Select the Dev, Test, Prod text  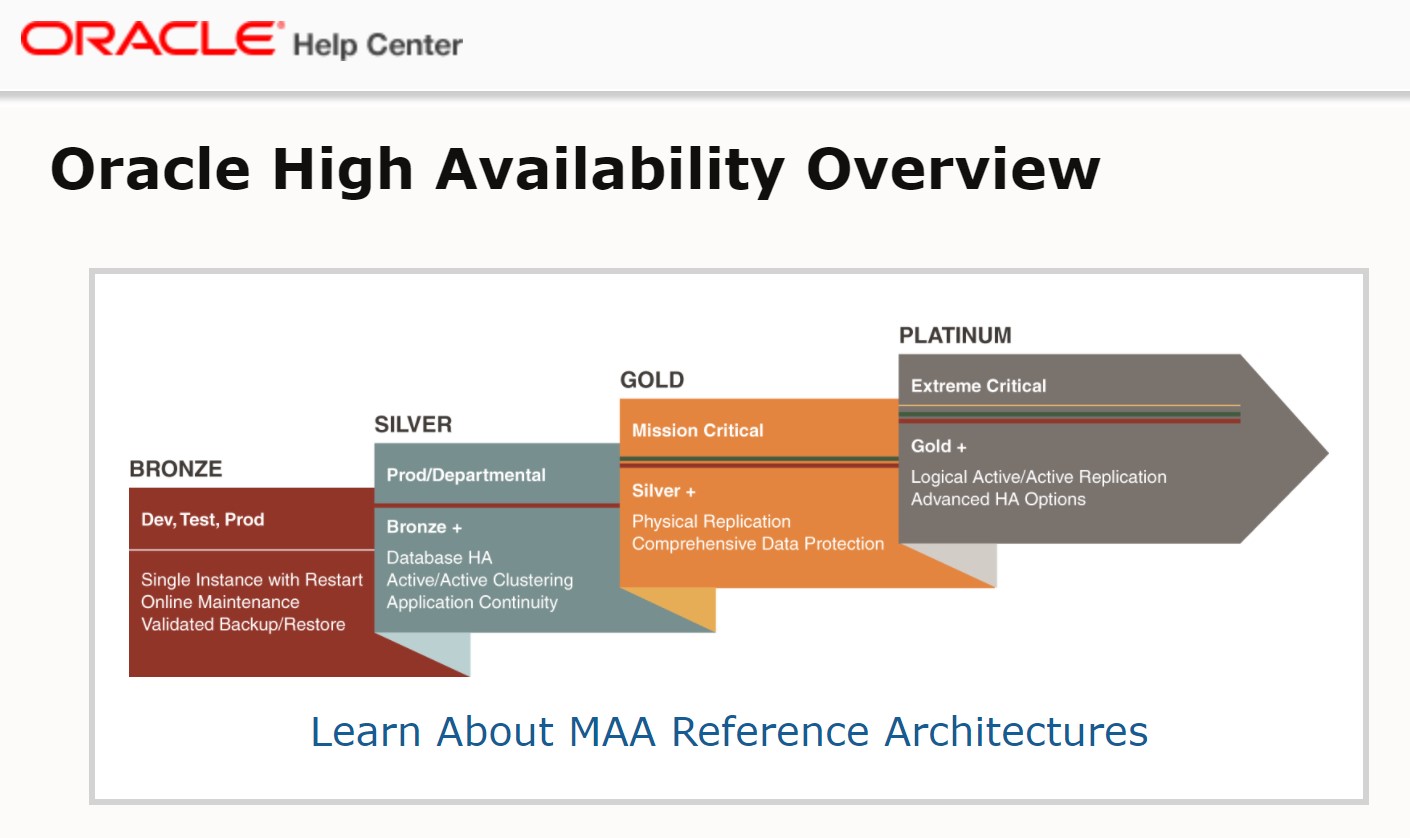202,519
